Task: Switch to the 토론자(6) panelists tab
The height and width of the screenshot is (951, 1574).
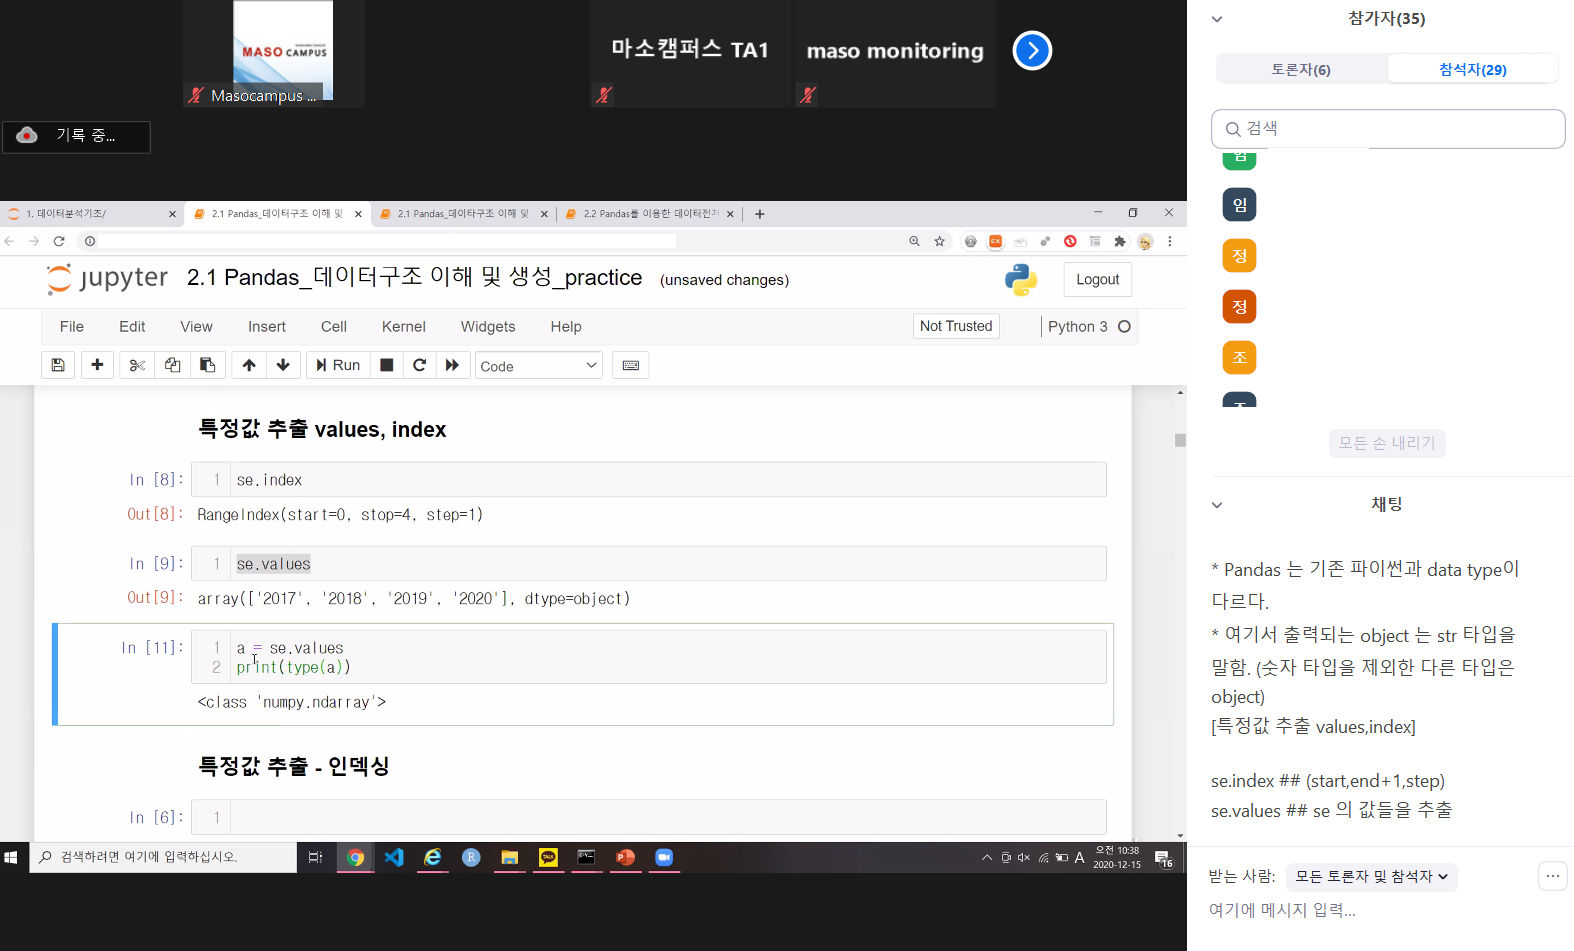Action: pyautogui.click(x=1300, y=69)
